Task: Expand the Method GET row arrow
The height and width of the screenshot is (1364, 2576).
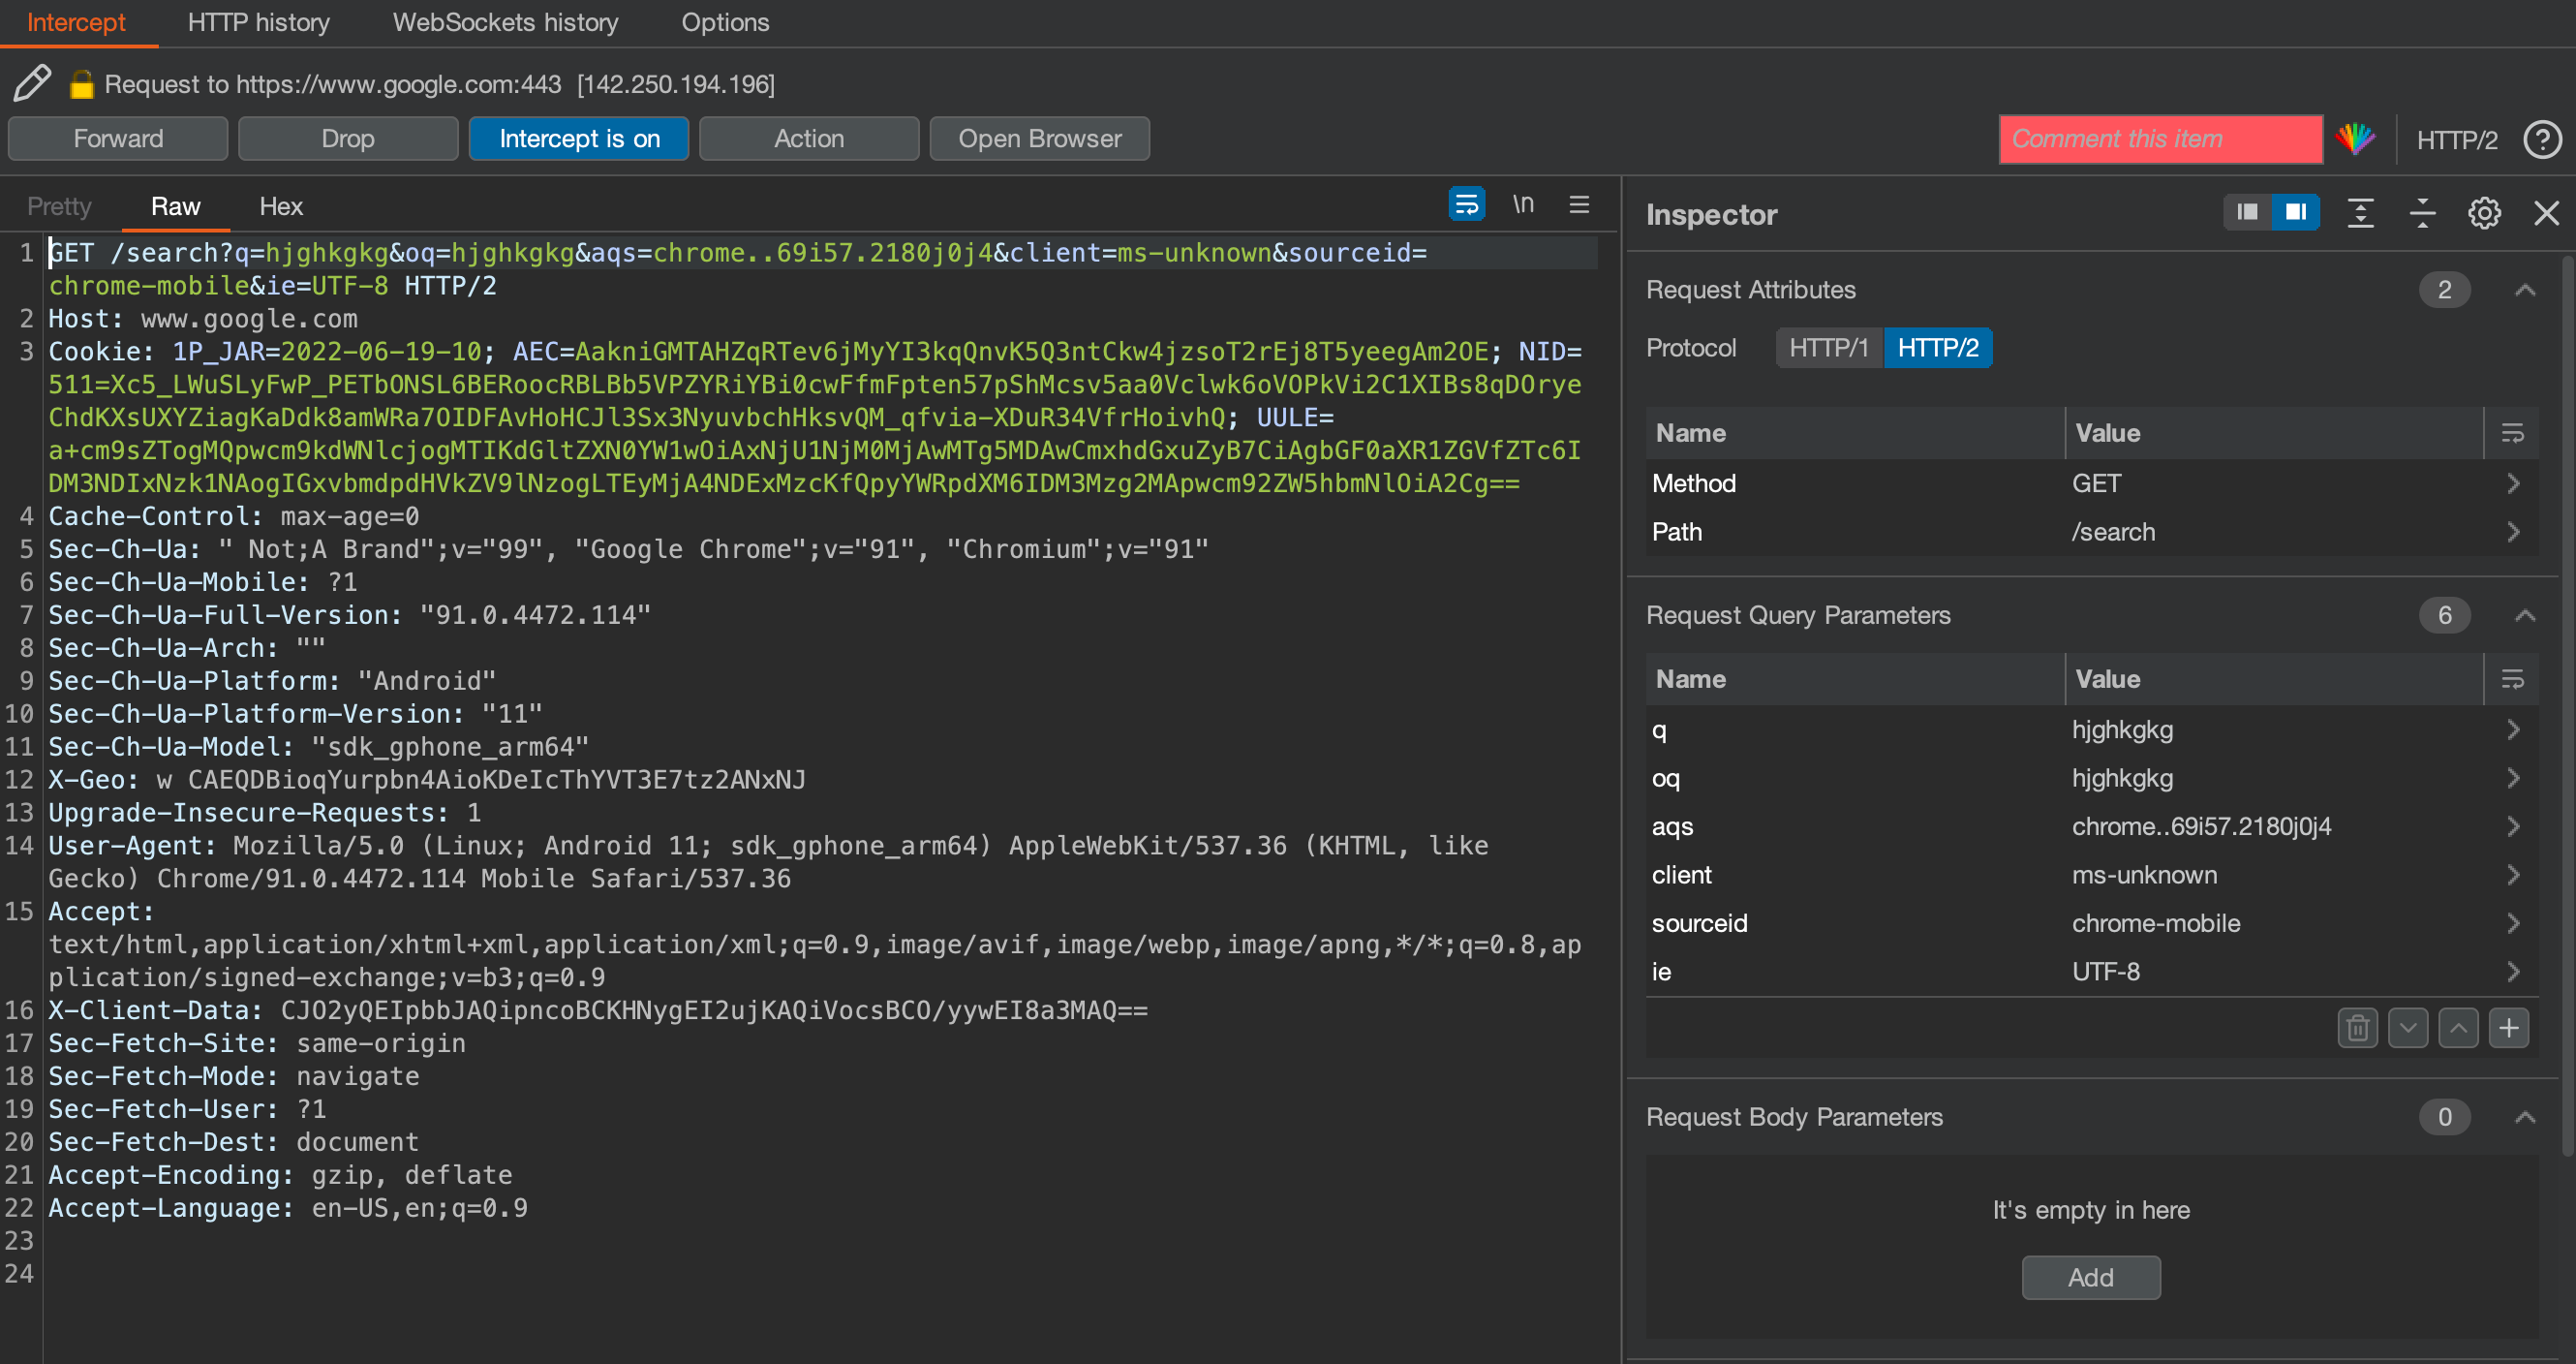Action: click(x=2513, y=483)
